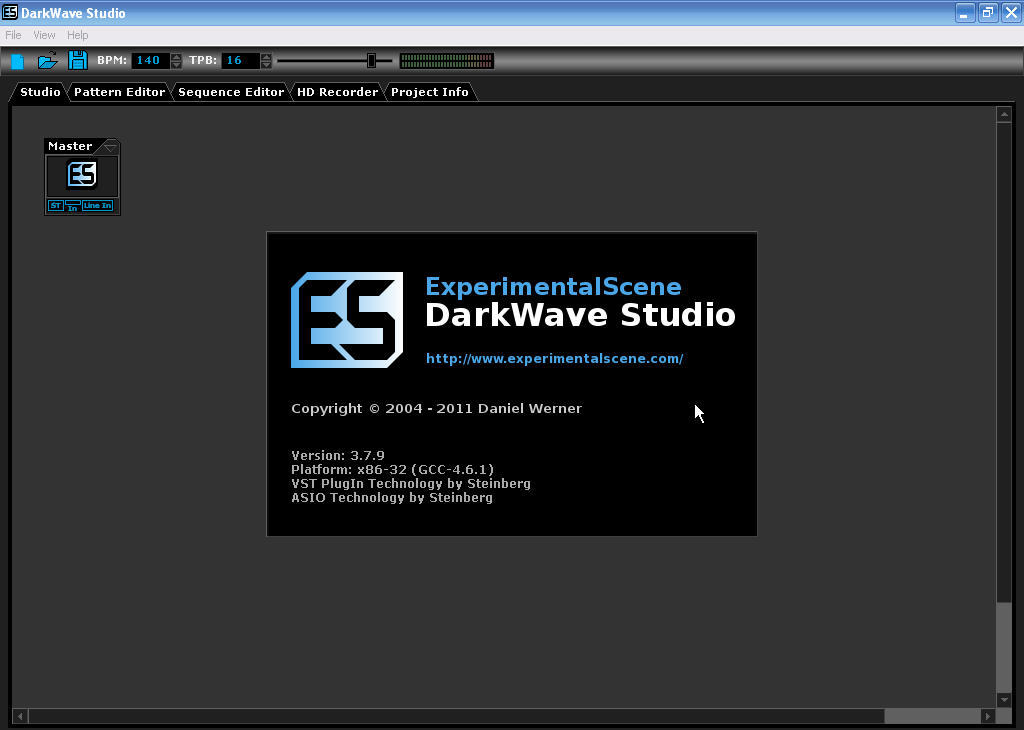Save the project via the disk icon

(78, 59)
